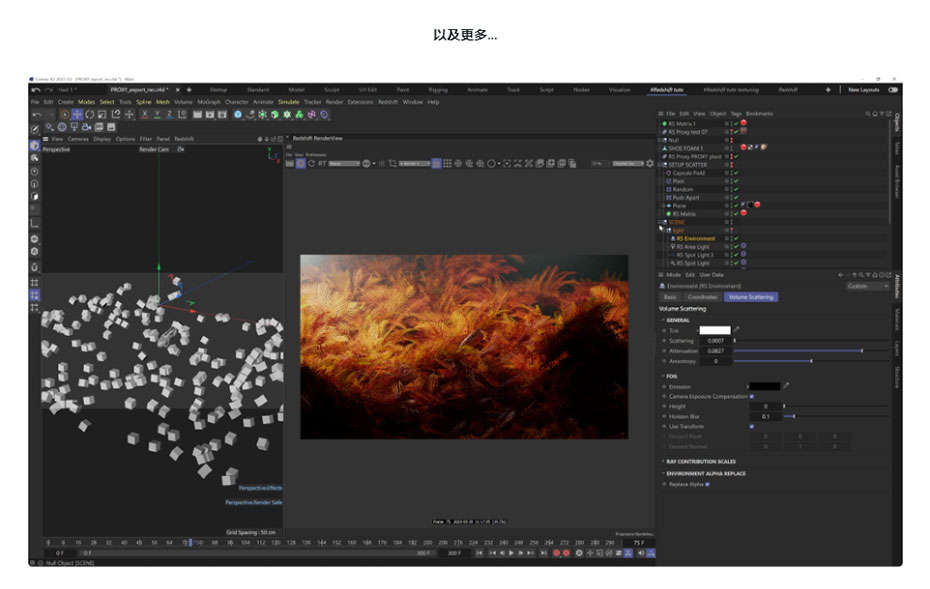
Task: Open Edit Render Settings clapper icon
Action: click(222, 114)
